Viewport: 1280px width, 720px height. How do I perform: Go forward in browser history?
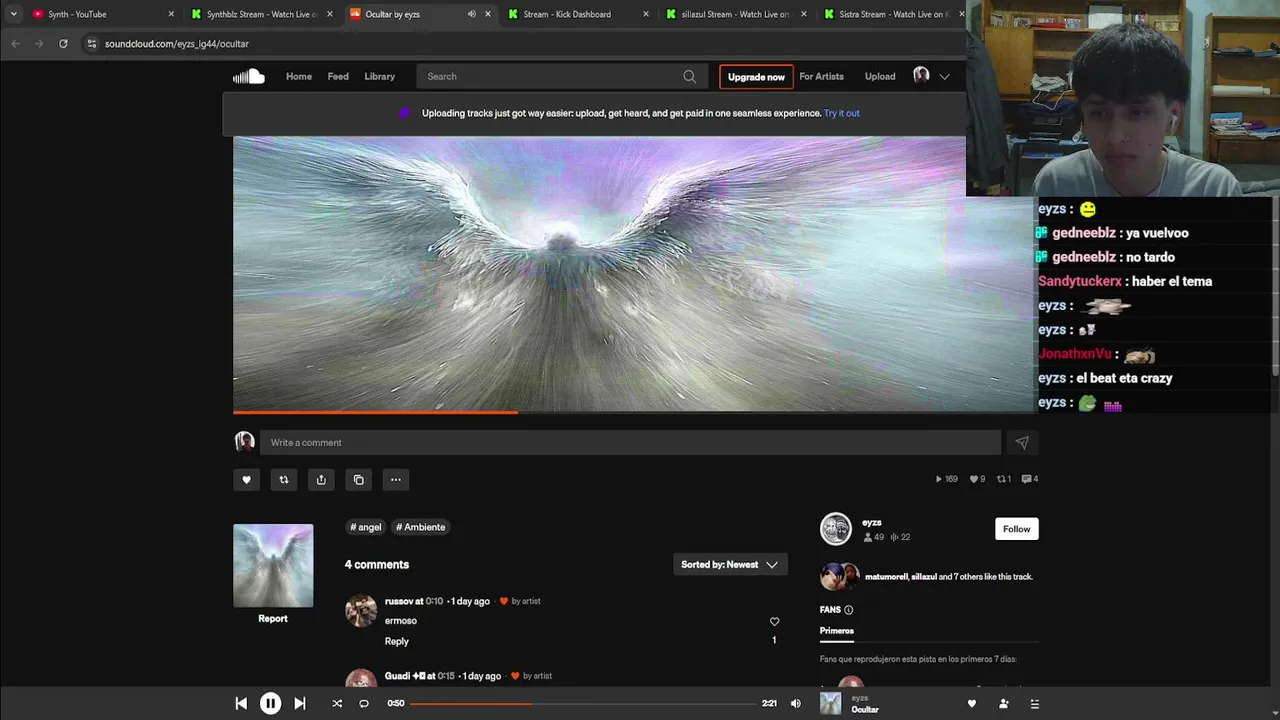tap(39, 44)
